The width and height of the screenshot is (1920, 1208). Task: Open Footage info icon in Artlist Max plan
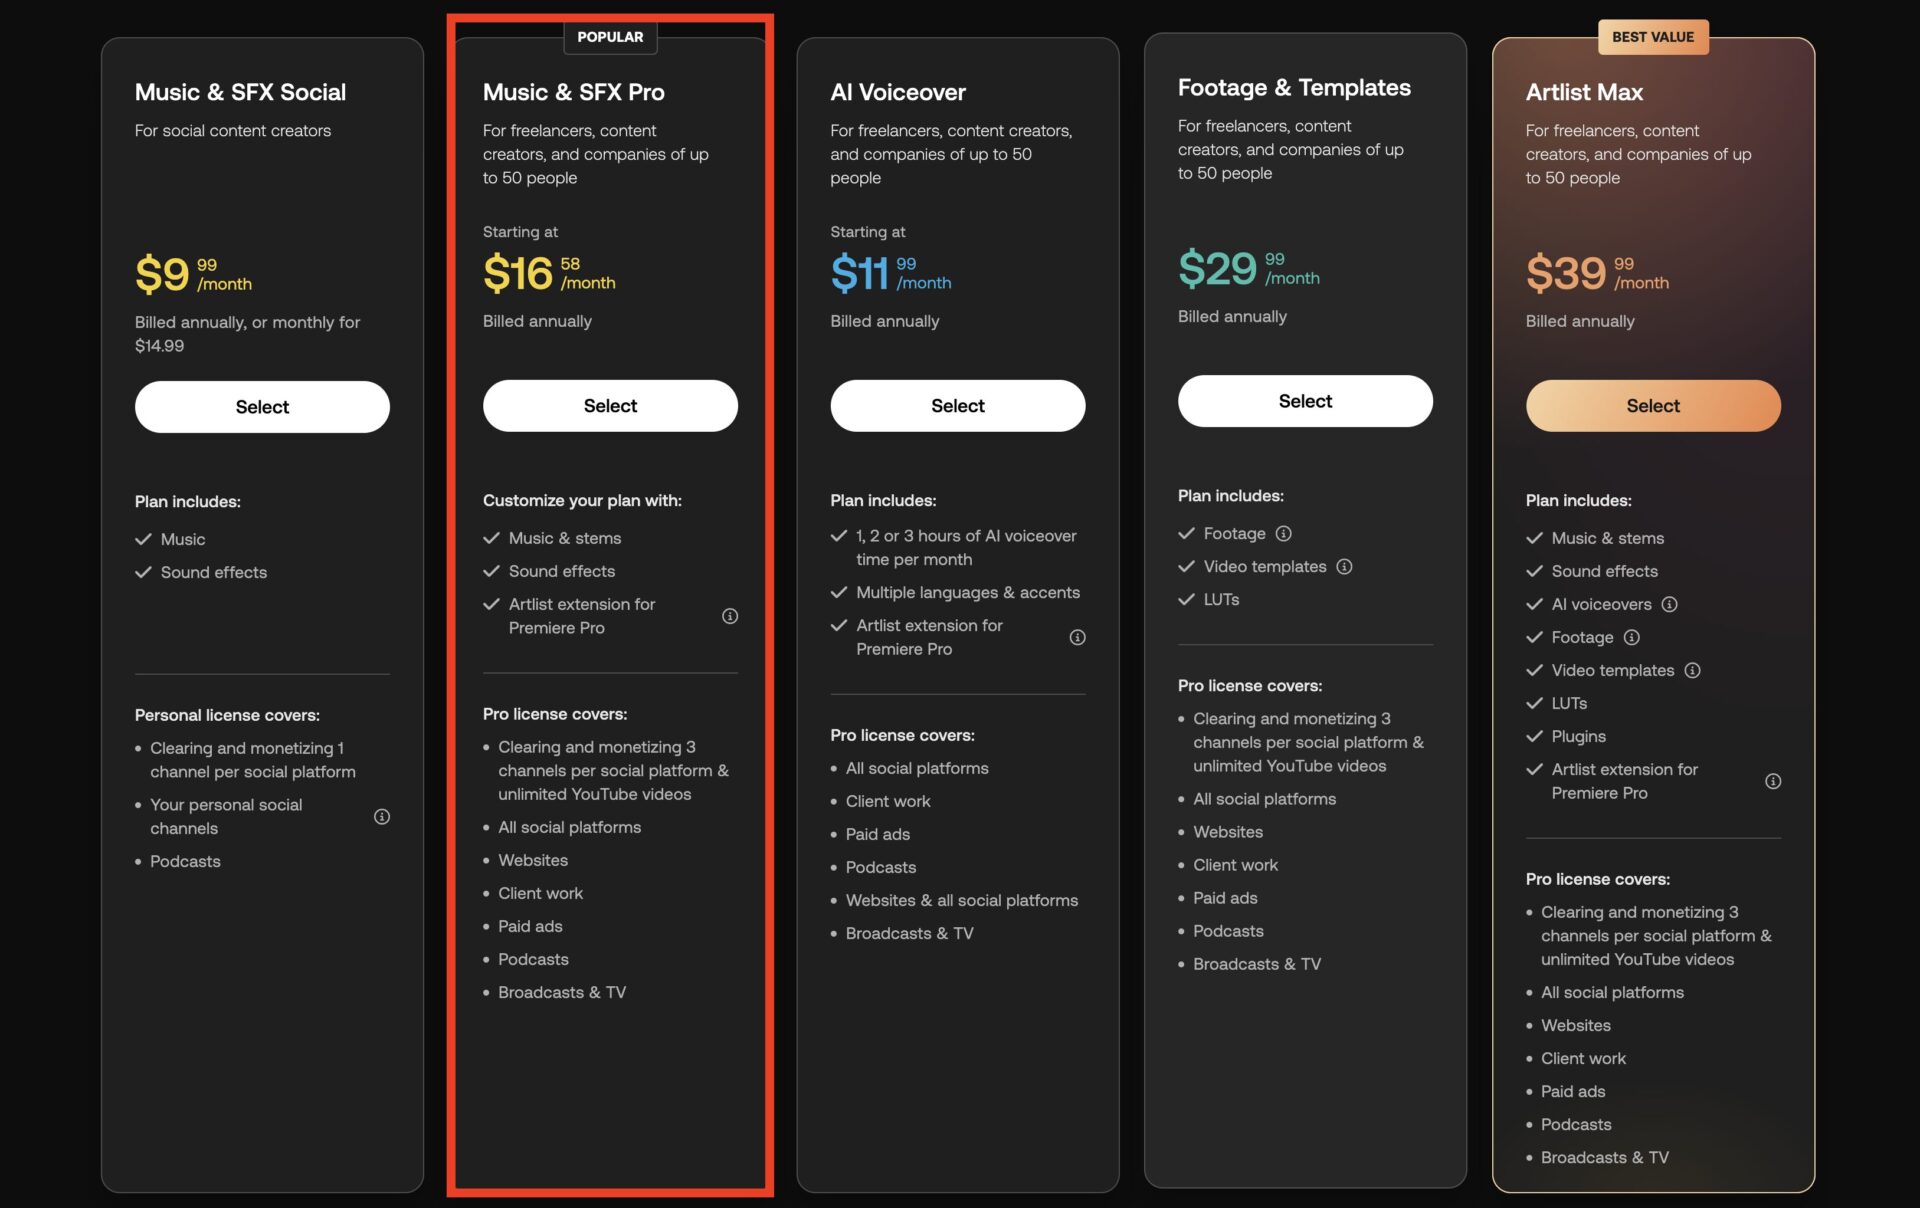pyautogui.click(x=1632, y=637)
